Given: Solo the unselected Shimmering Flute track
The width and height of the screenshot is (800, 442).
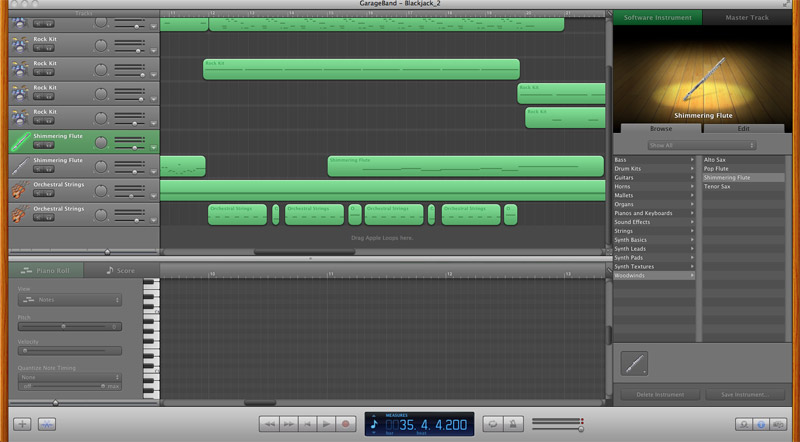Looking at the screenshot, I should [49, 169].
